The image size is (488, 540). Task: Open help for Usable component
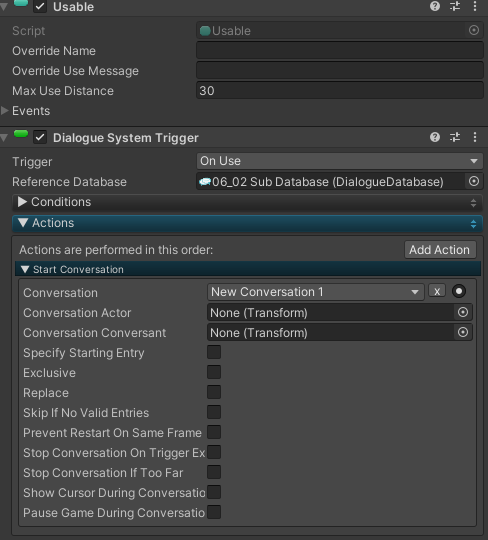(435, 6)
